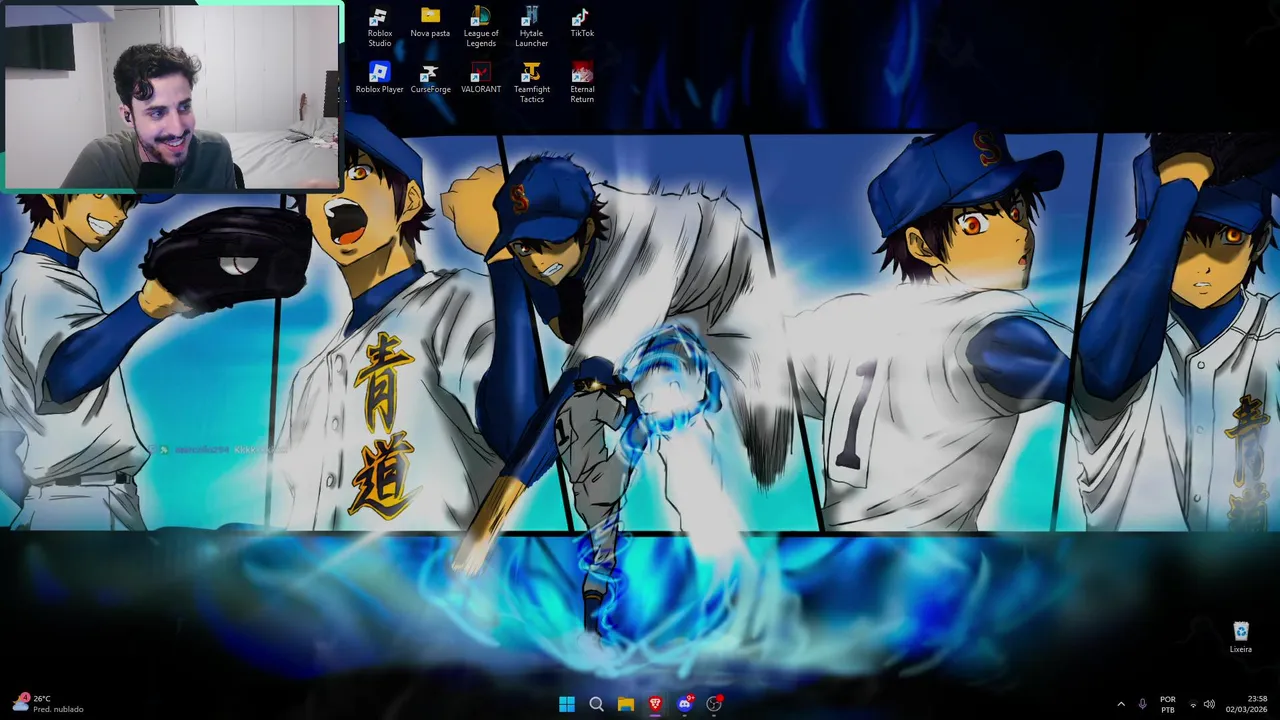Change the POR PTB input language
This screenshot has height=720, width=1280.
(1167, 704)
